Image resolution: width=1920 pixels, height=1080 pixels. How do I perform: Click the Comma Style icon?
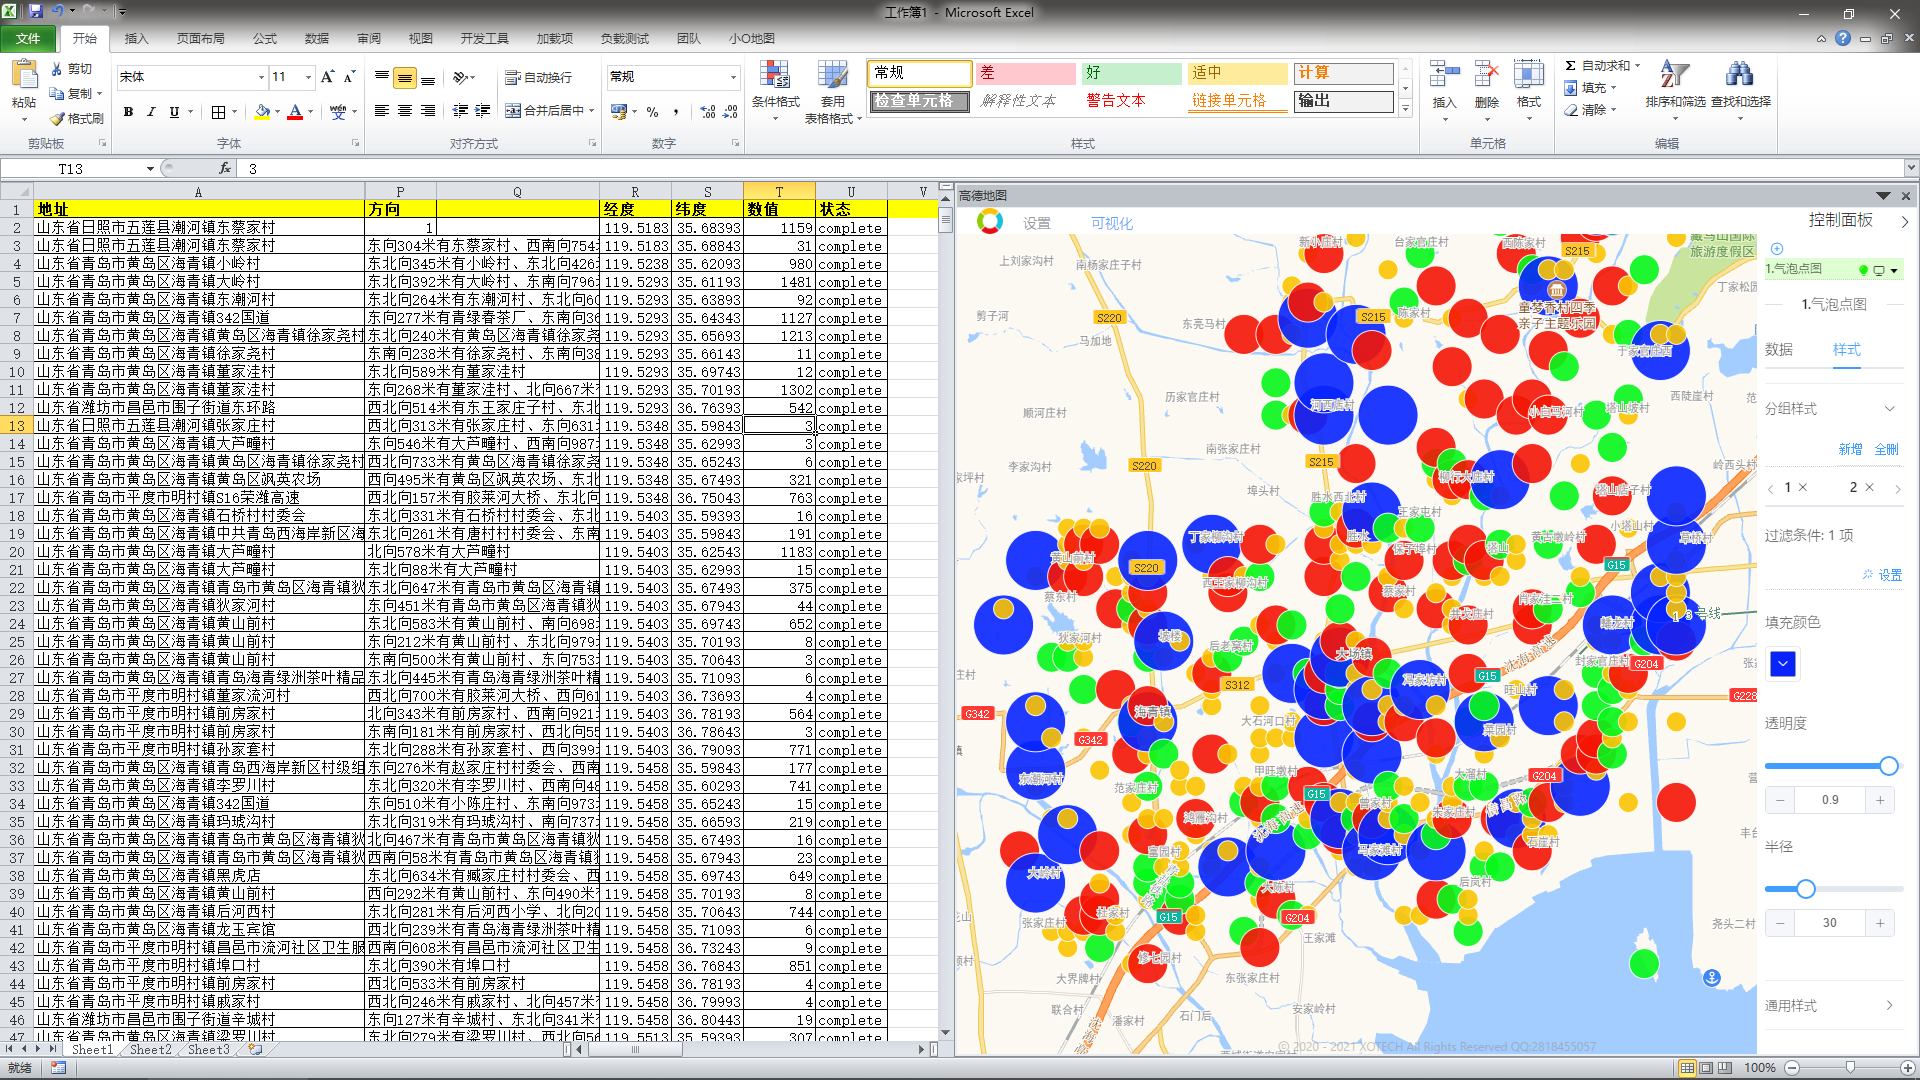coord(676,112)
